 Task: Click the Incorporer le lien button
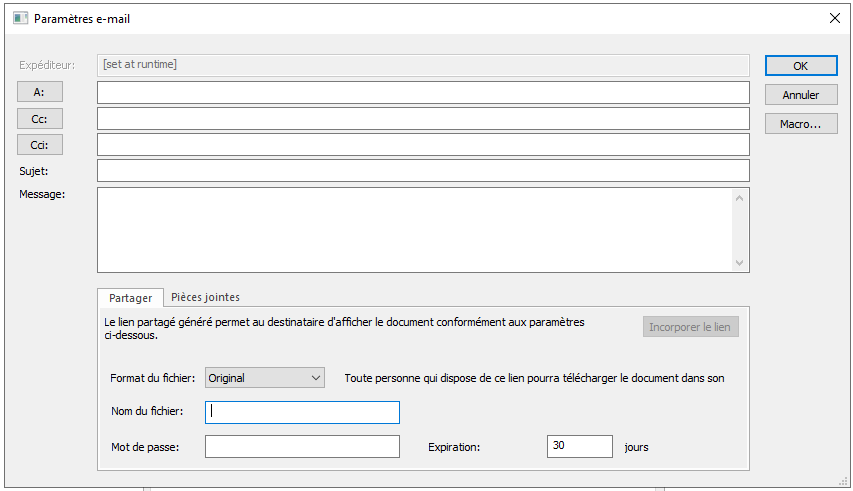(690, 327)
